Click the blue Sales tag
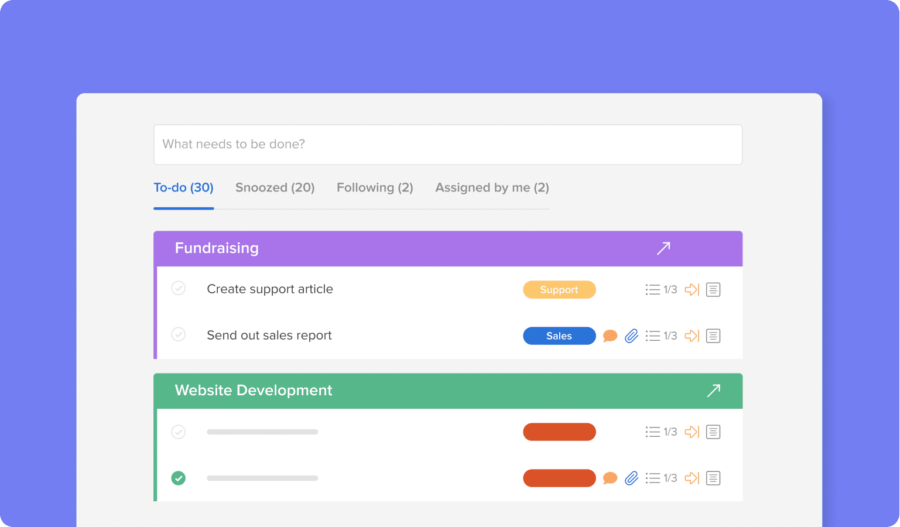This screenshot has height=527, width=900. tap(559, 336)
